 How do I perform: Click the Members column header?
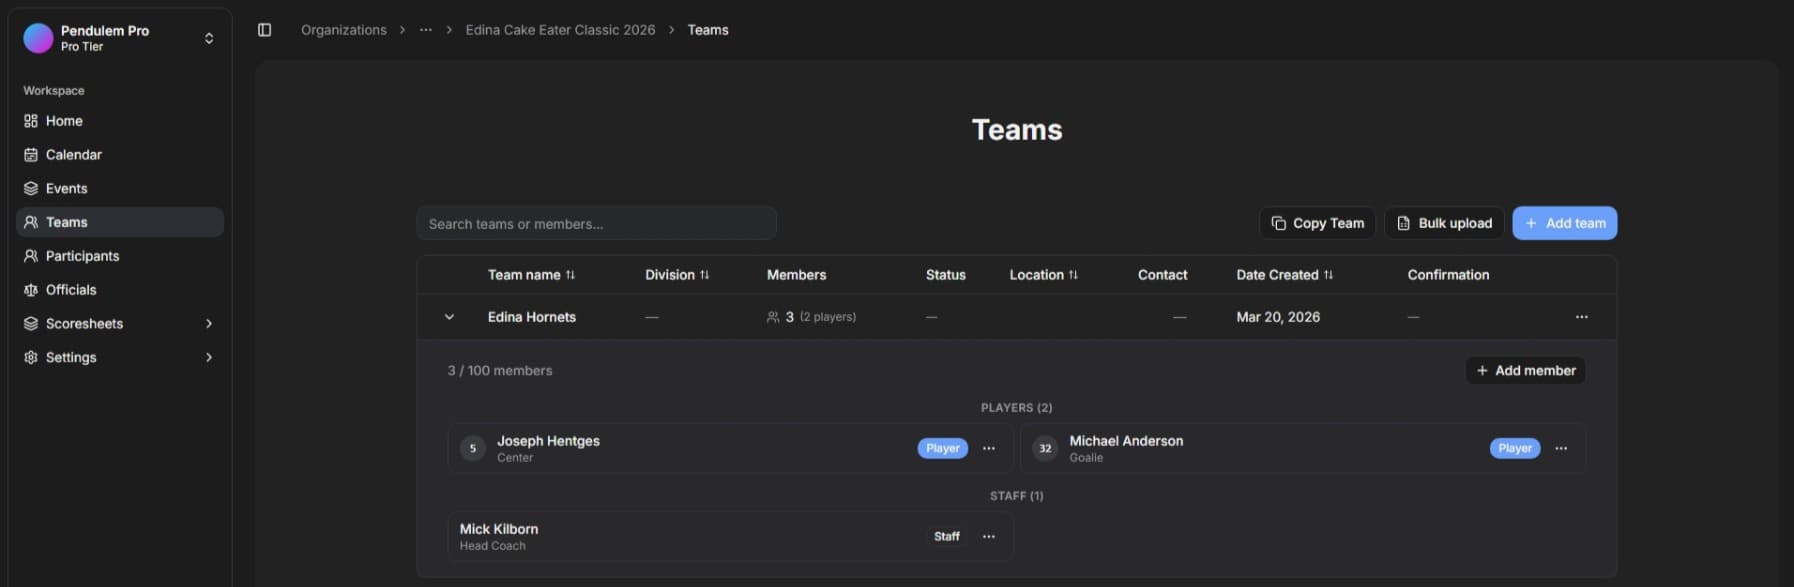796,275
